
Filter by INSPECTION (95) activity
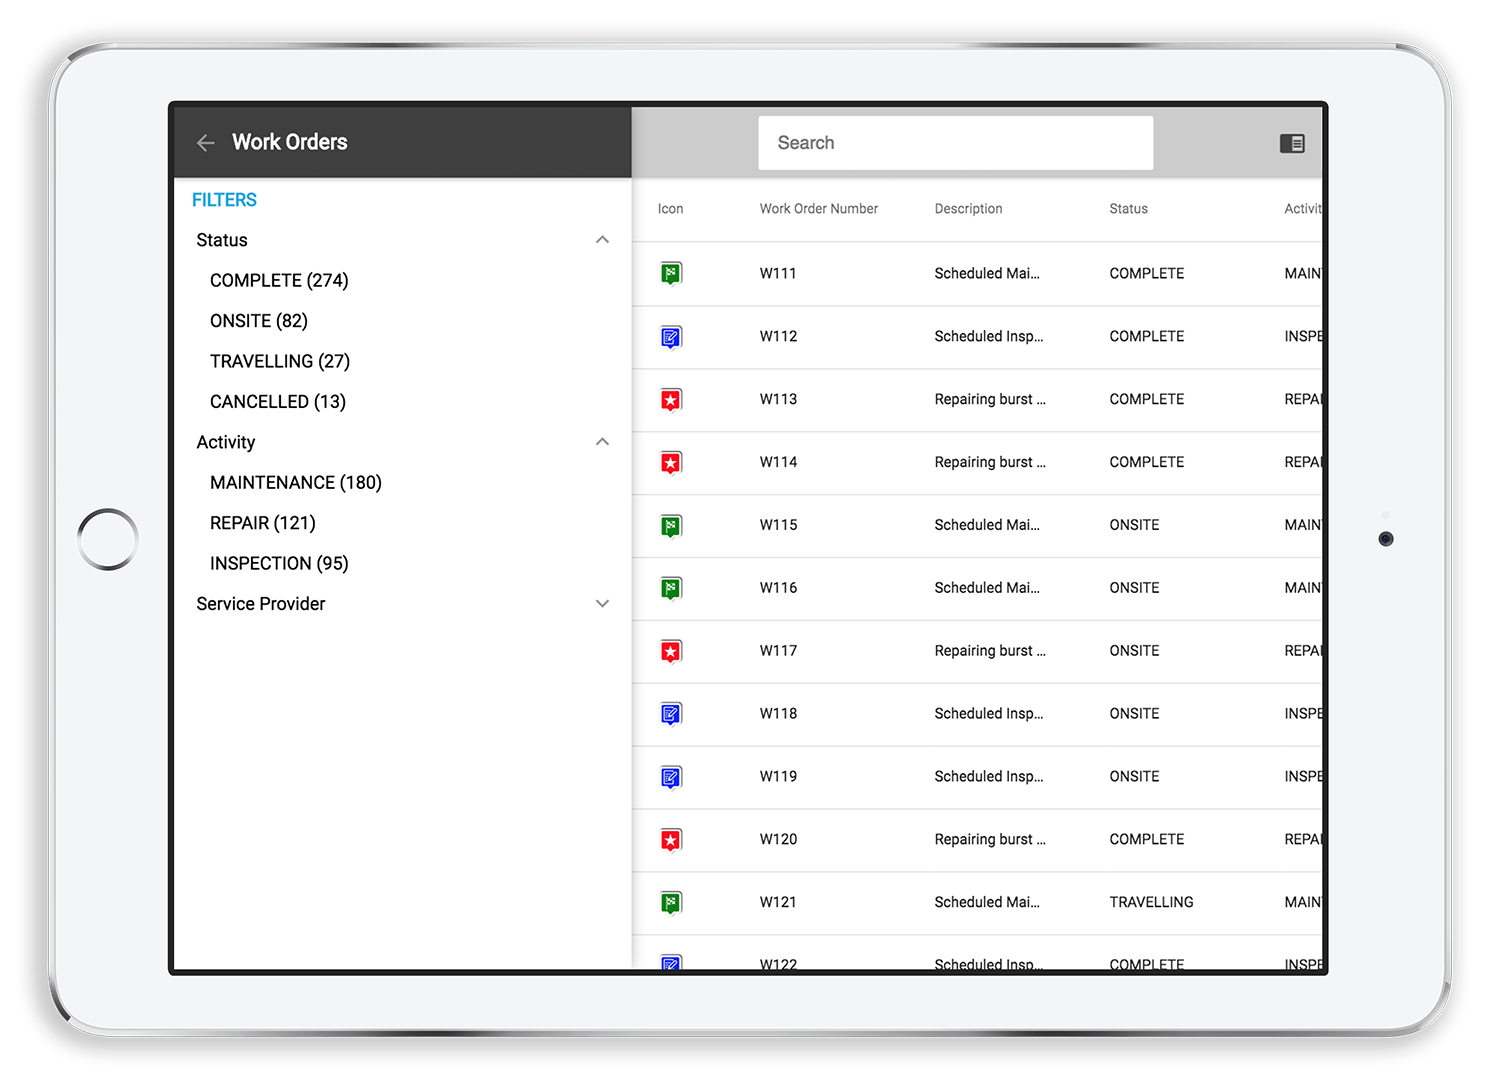(279, 564)
